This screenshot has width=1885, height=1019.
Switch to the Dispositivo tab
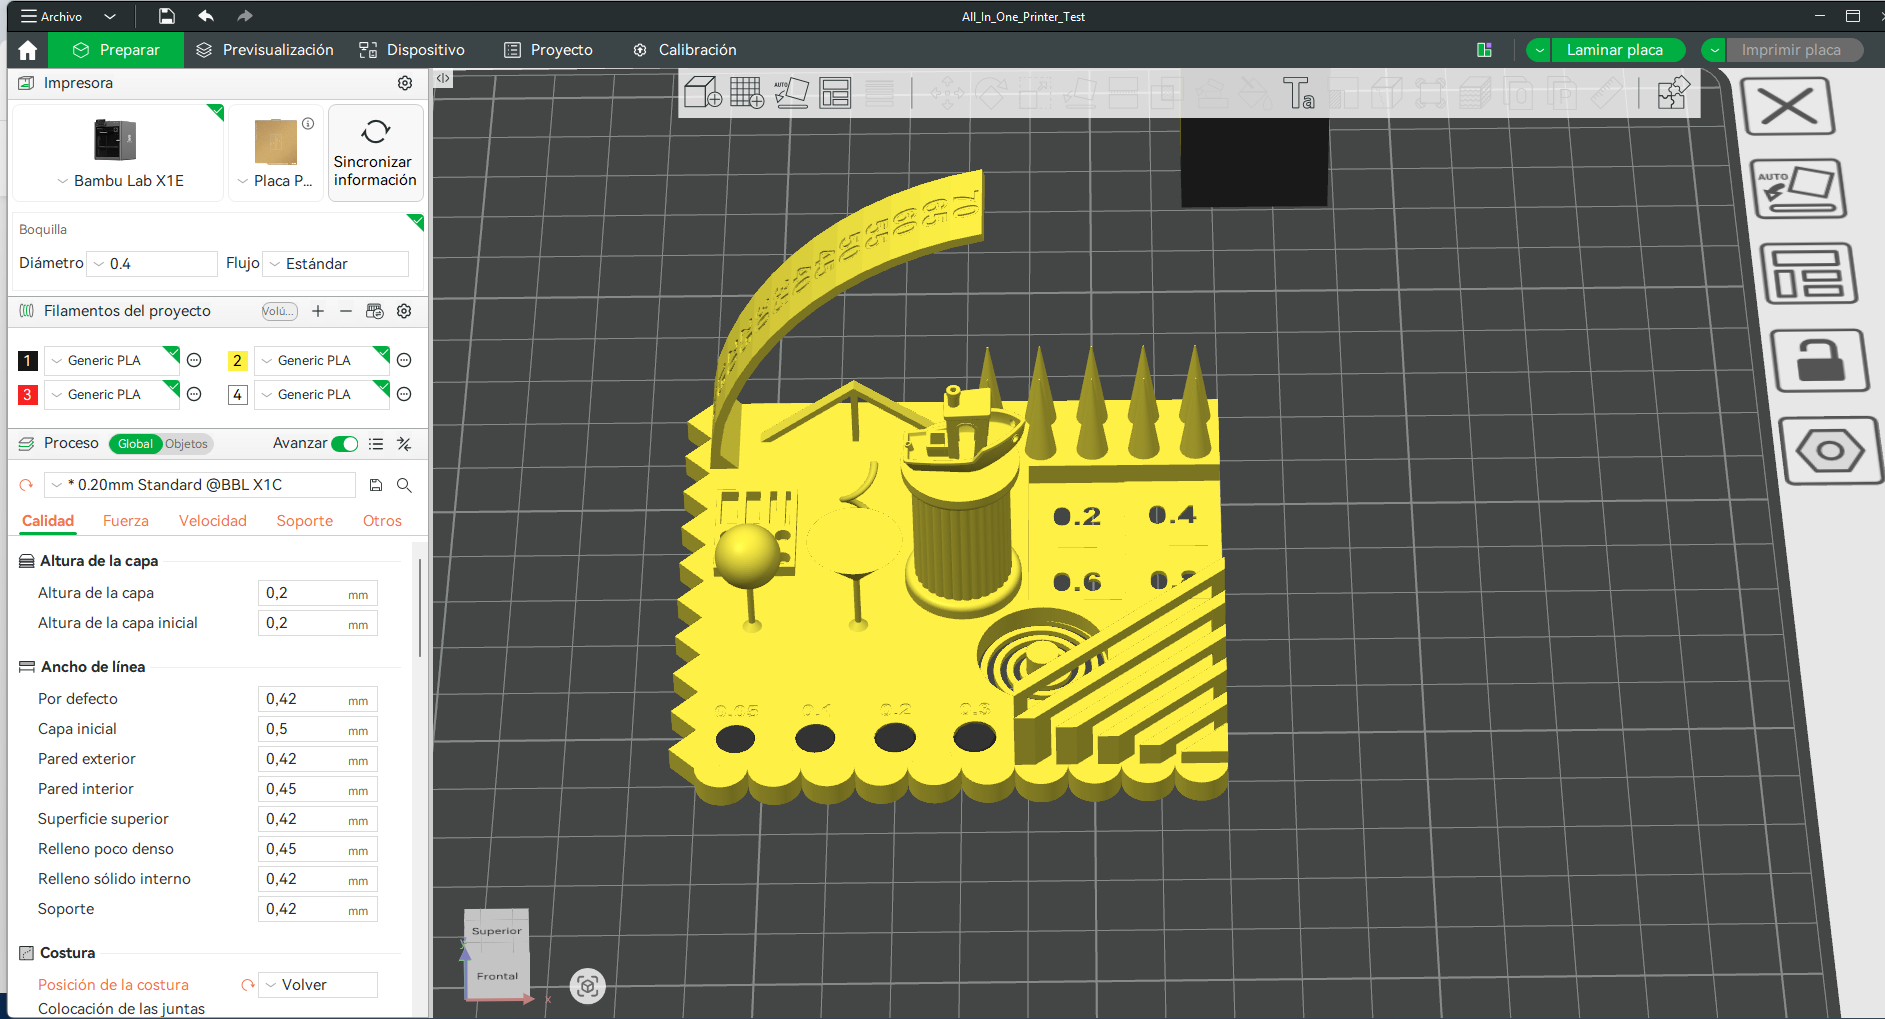click(x=412, y=50)
